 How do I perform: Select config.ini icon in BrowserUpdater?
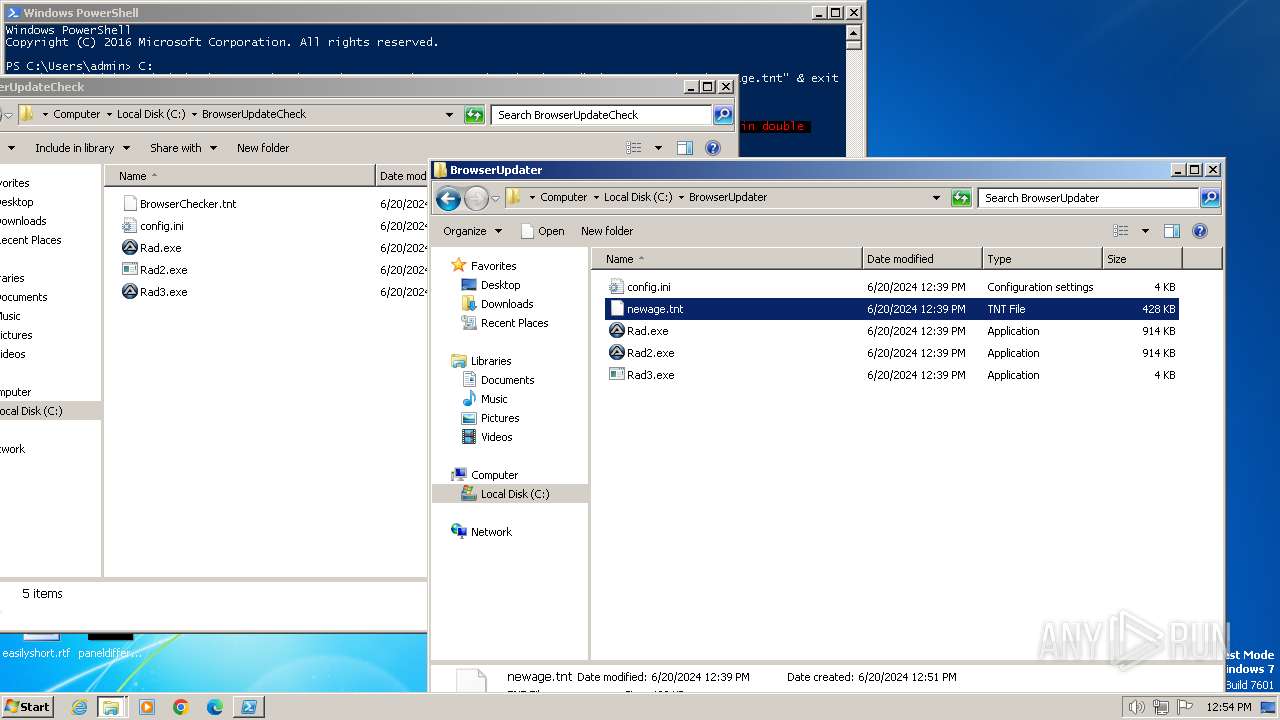(x=617, y=287)
